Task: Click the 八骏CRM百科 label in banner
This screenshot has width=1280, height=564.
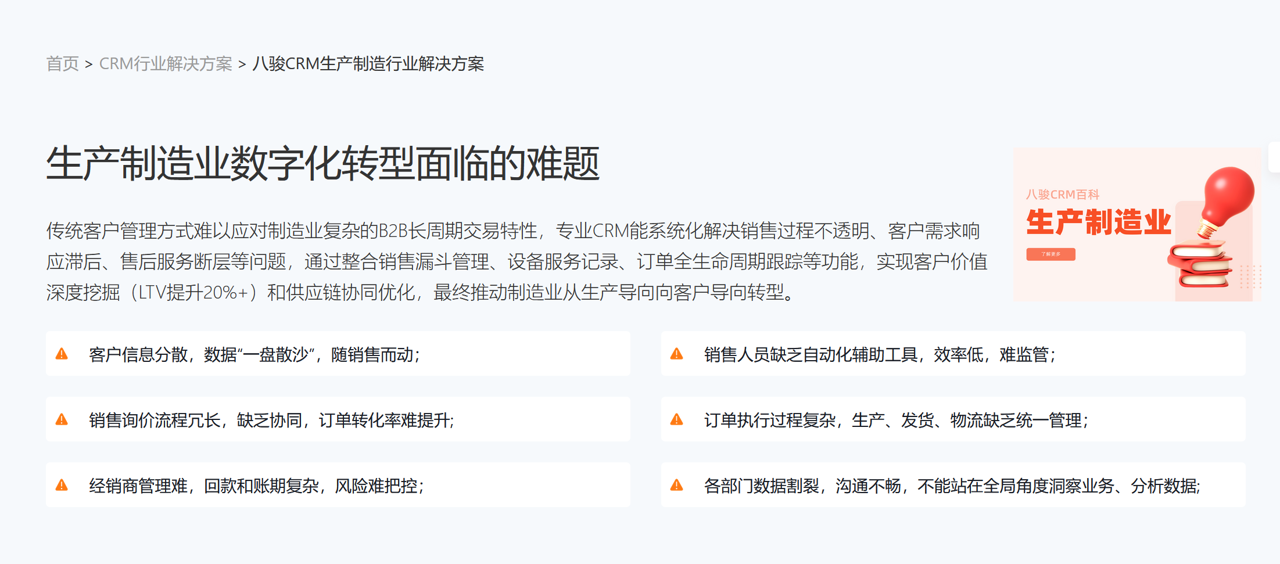Action: coord(1062,194)
